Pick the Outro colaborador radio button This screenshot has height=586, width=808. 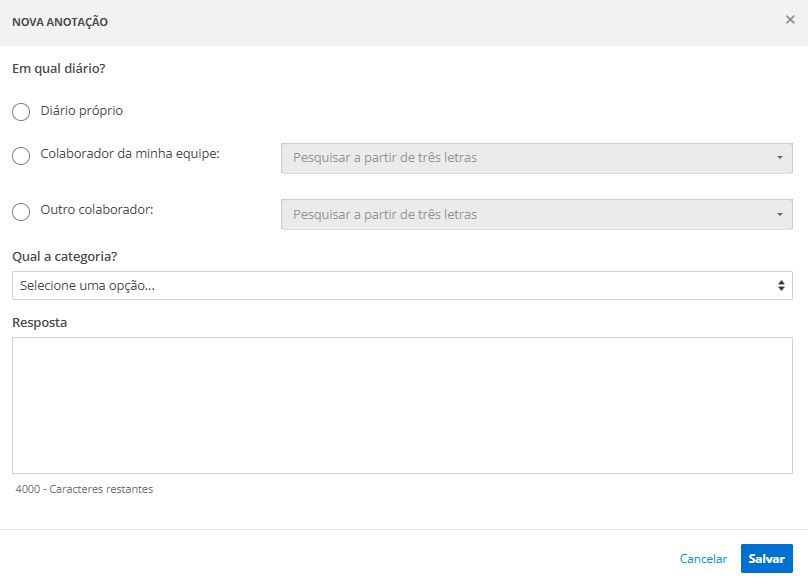21,212
